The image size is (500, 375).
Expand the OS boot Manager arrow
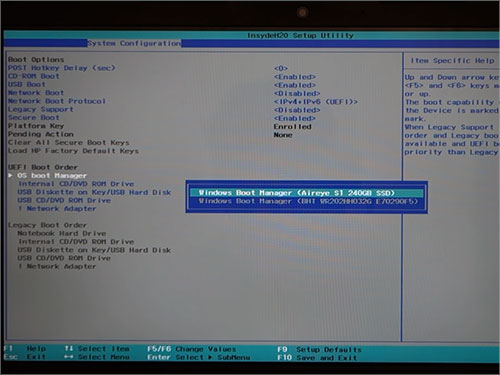coord(10,175)
